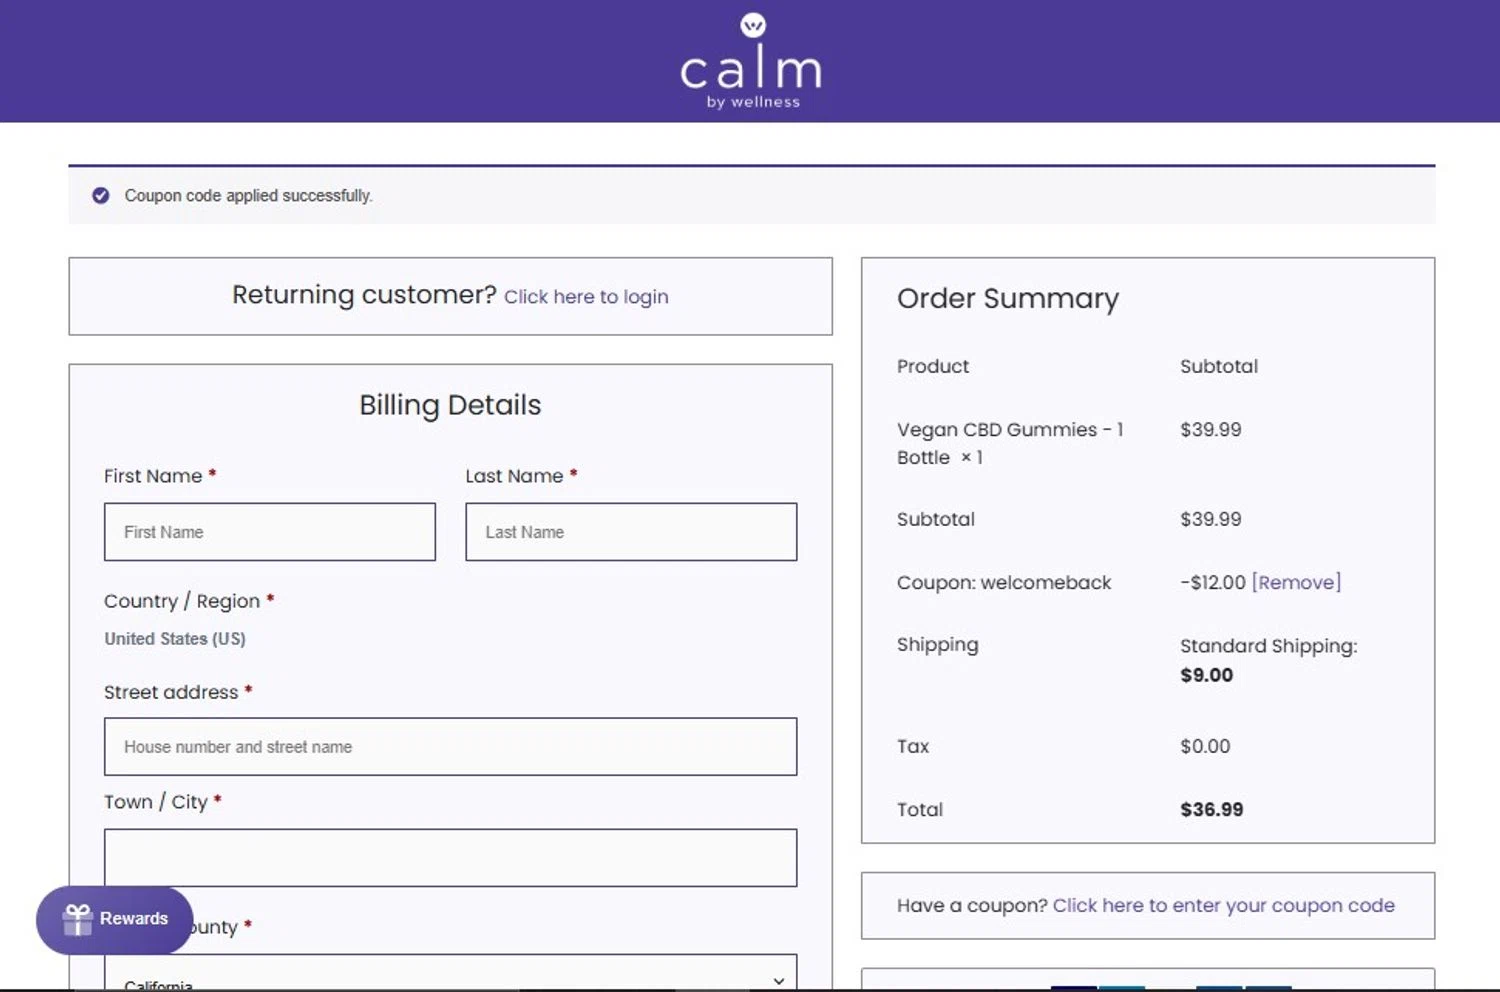Viewport: 1500px width, 992px height.
Task: Open the Rewards widget
Action: 115,919
